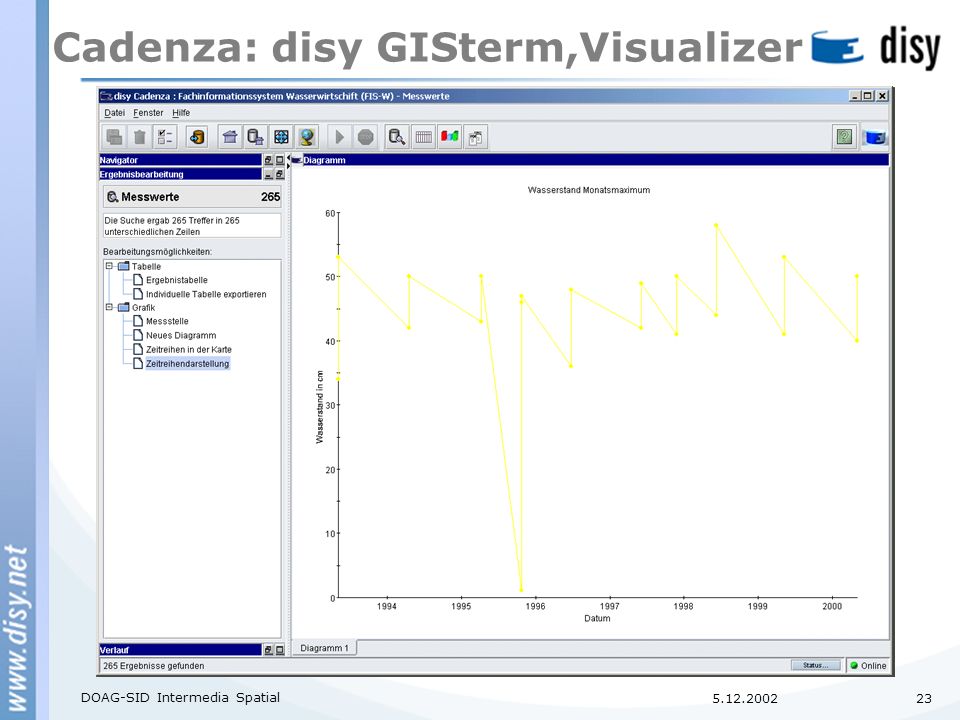Open the checklist options toolbar icon
The image size is (960, 720).
[x=165, y=137]
